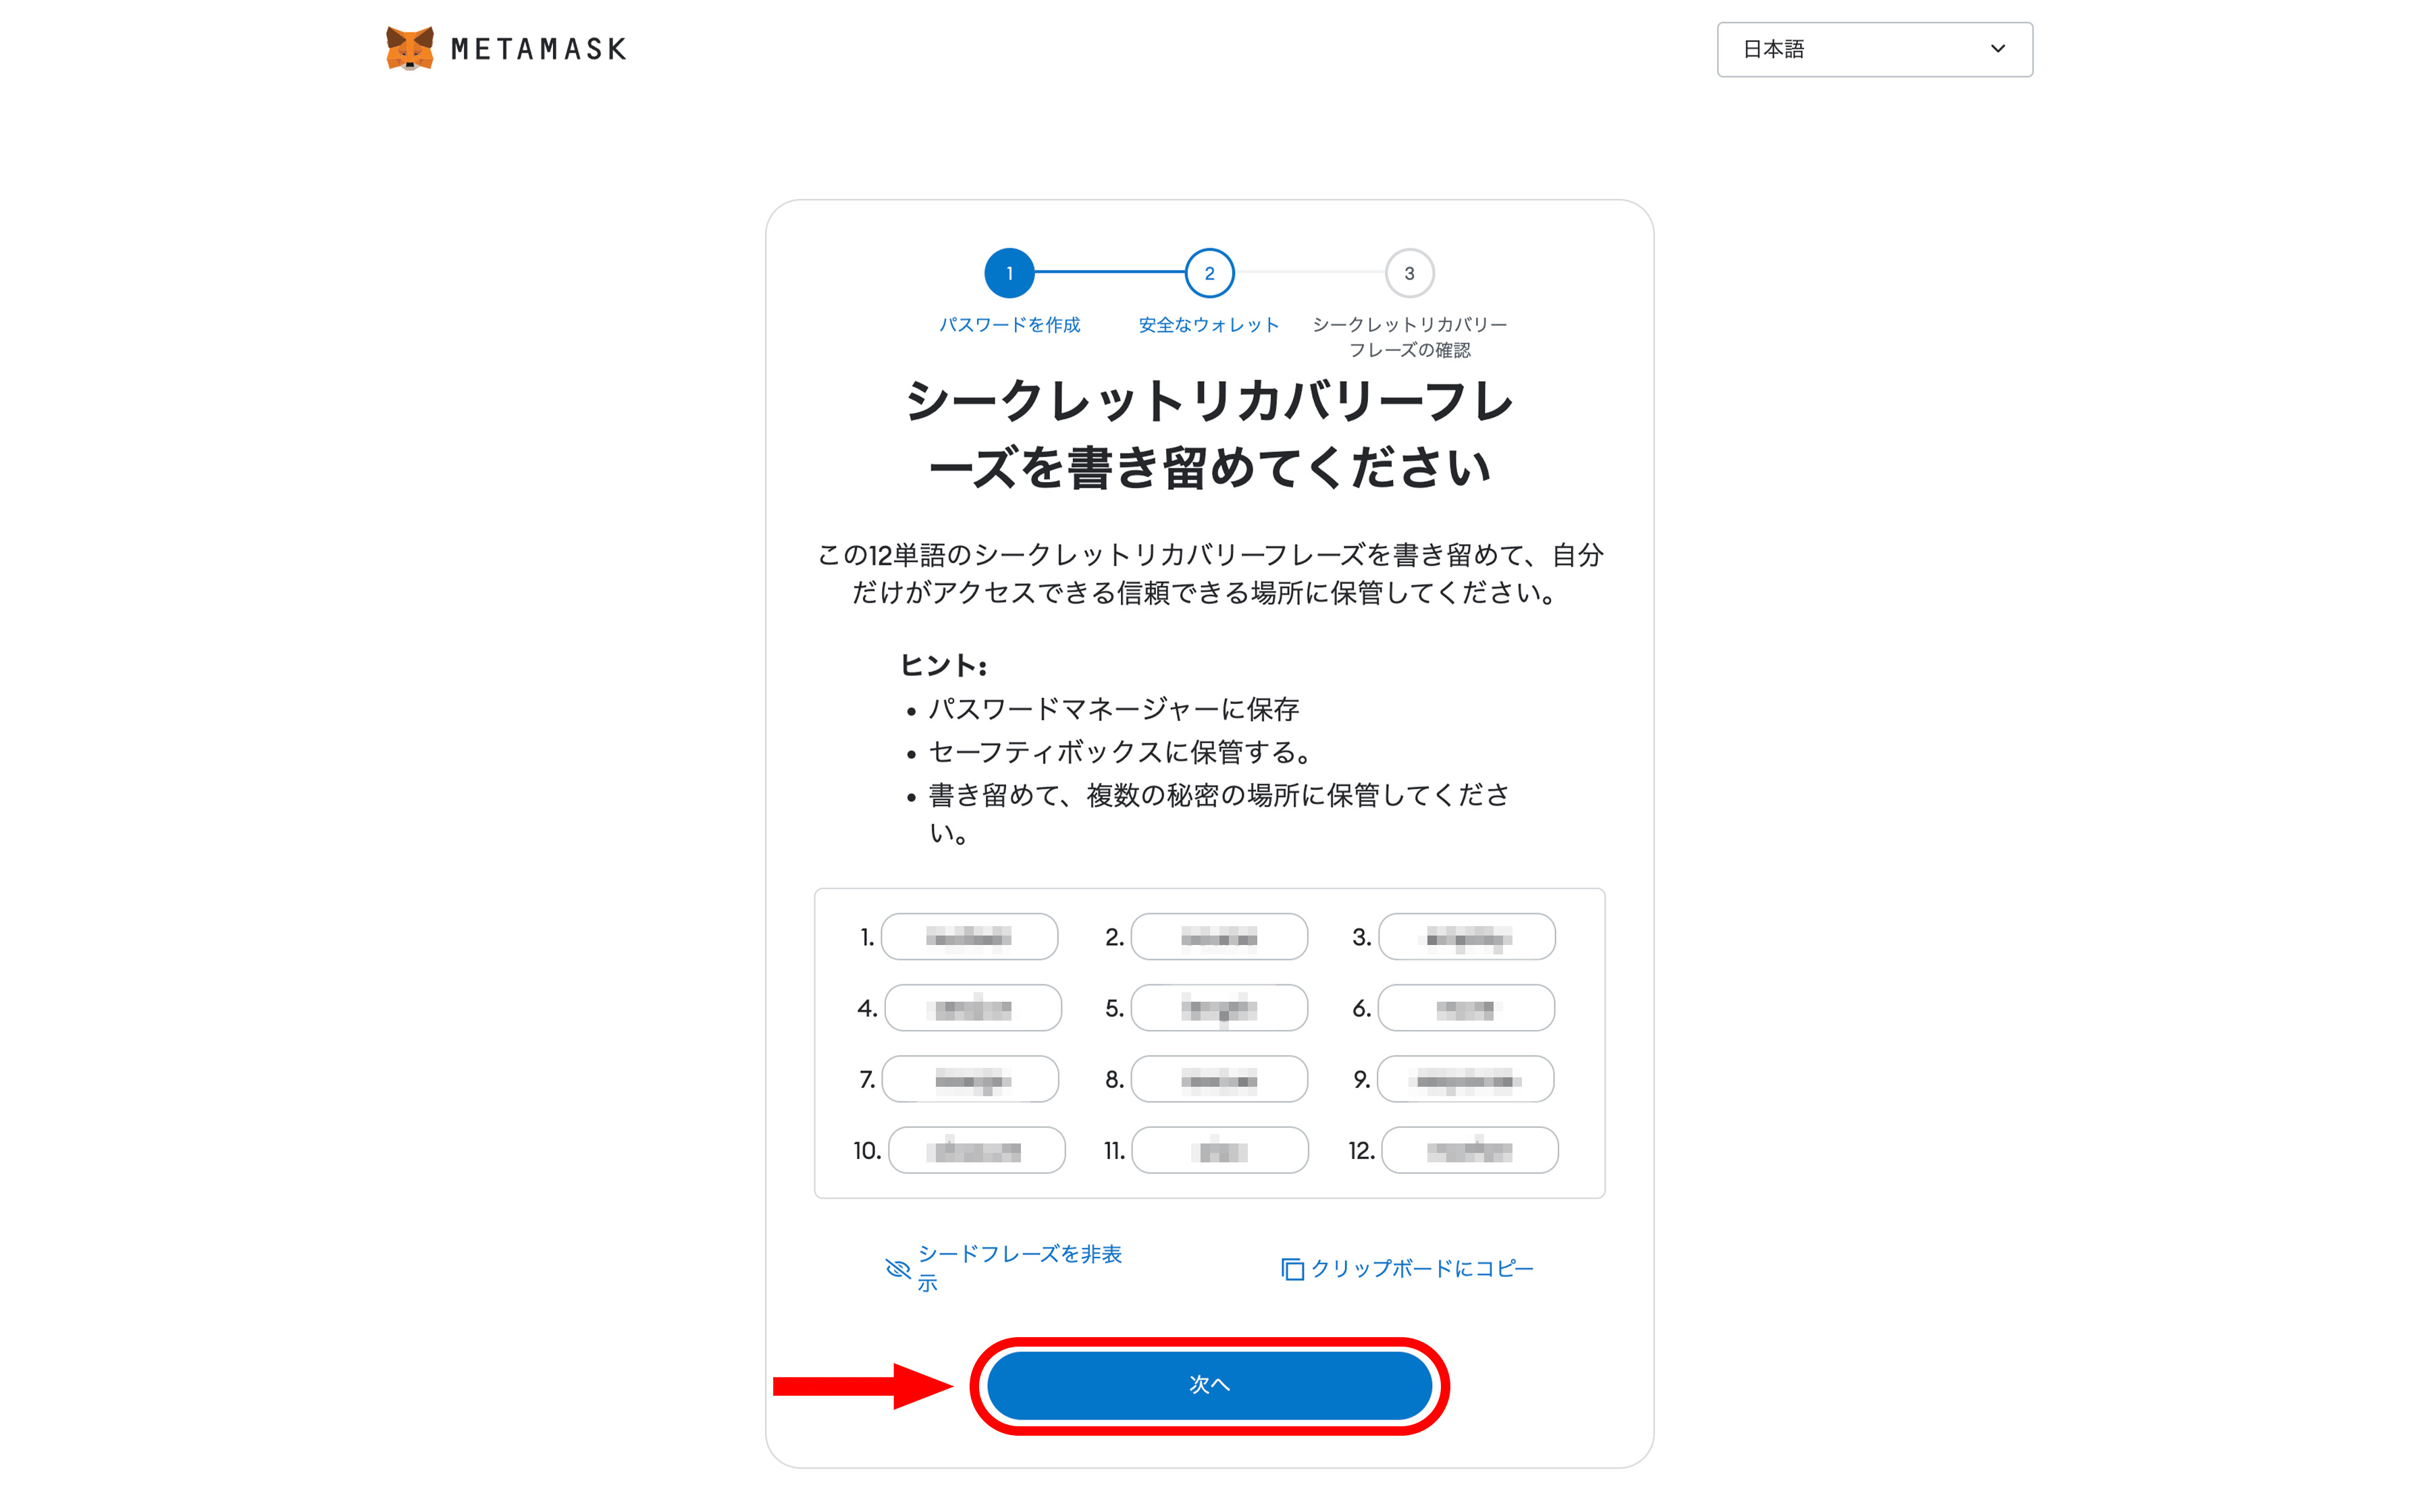Click seed phrase word box number 1
2420x1512 pixels.
tap(969, 937)
